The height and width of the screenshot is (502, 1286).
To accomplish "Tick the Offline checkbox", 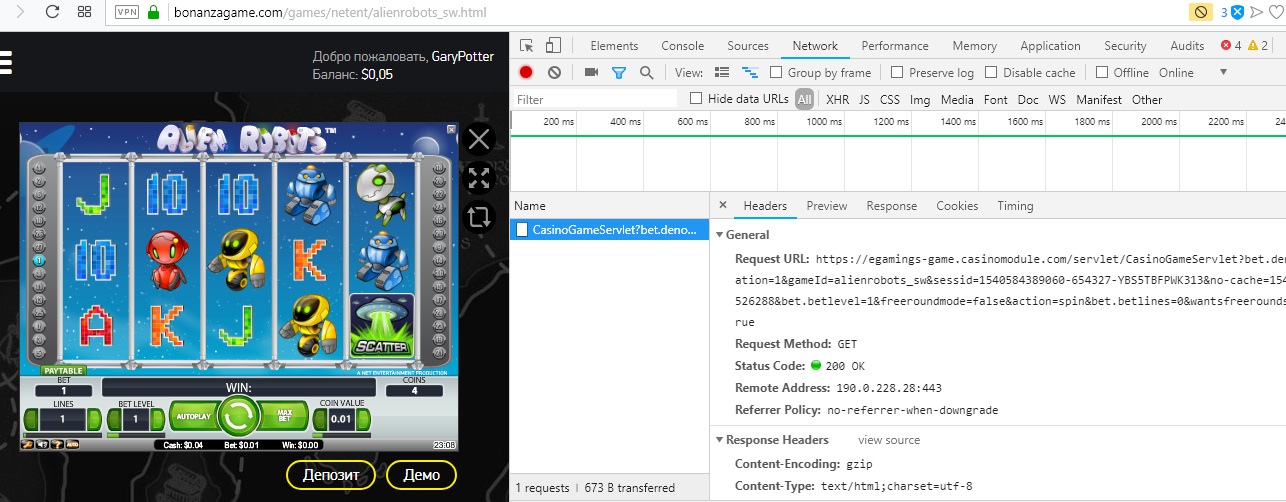I will click(1102, 72).
